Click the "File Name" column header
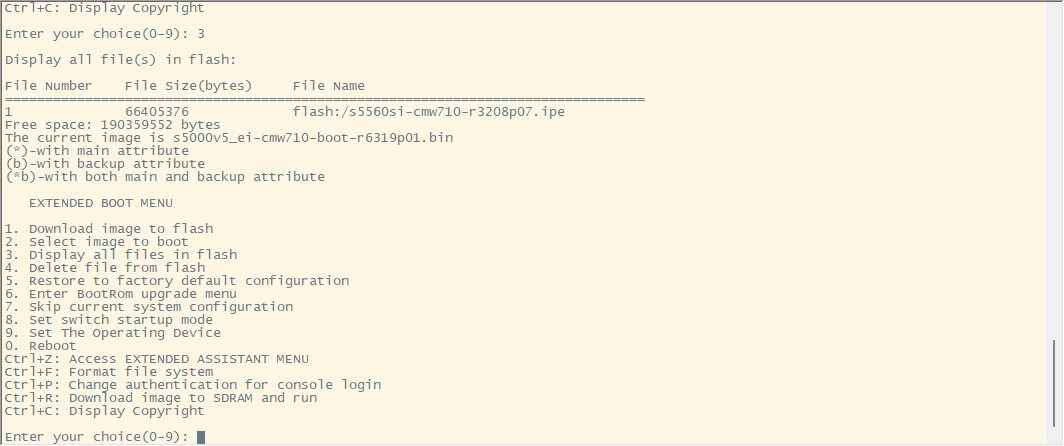Image resolution: width=1064 pixels, height=446 pixels. coord(328,86)
